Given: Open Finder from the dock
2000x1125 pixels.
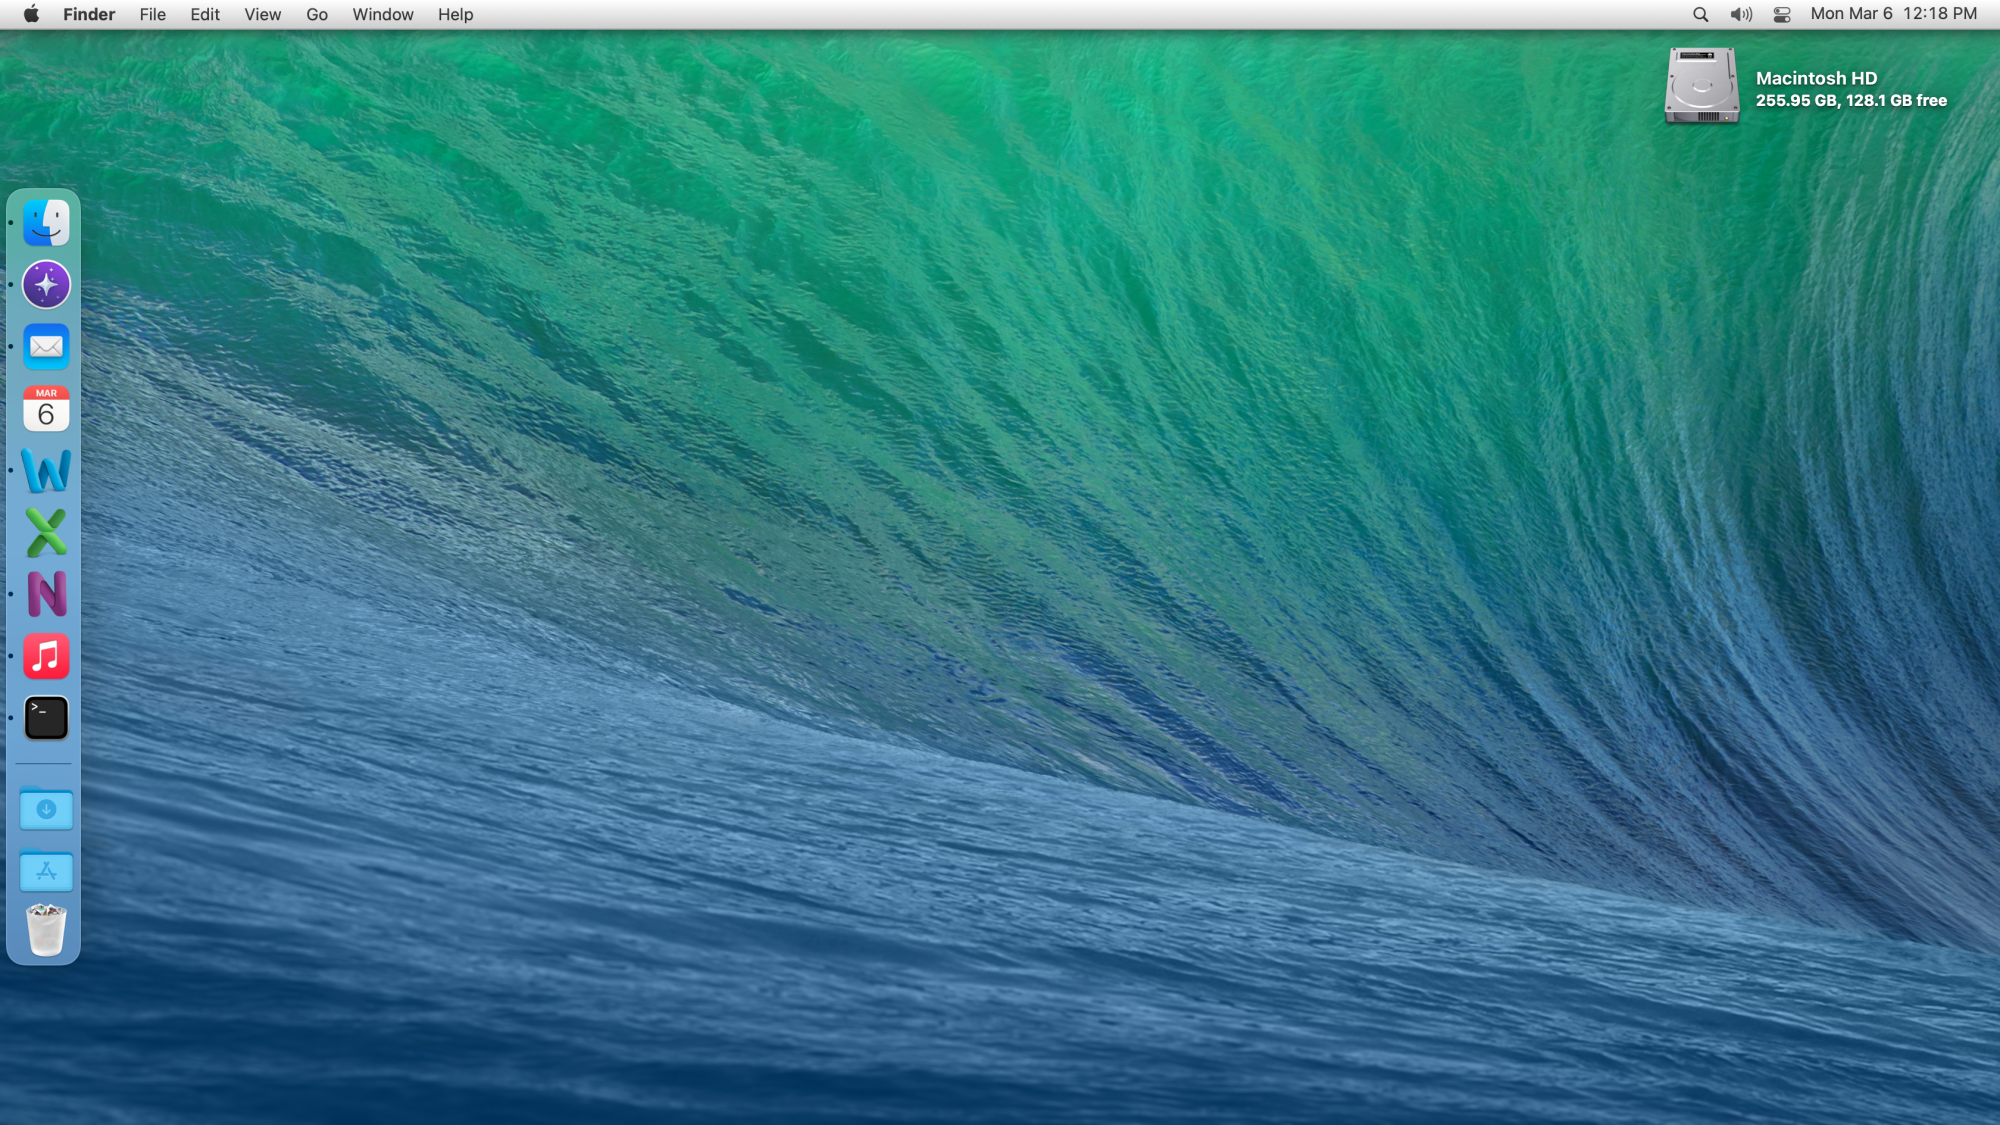Looking at the screenshot, I should click(x=46, y=222).
